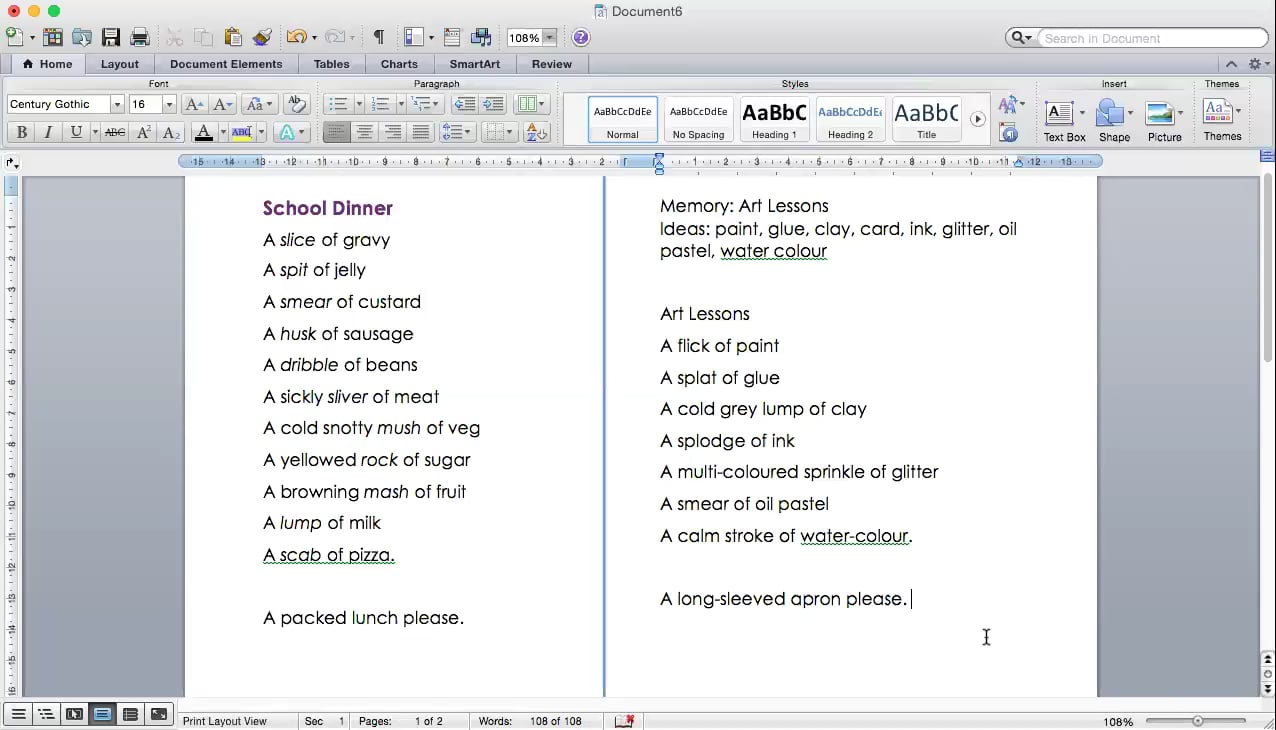Click the yellow text highlight color button
This screenshot has height=730, width=1276.
pos(241,132)
